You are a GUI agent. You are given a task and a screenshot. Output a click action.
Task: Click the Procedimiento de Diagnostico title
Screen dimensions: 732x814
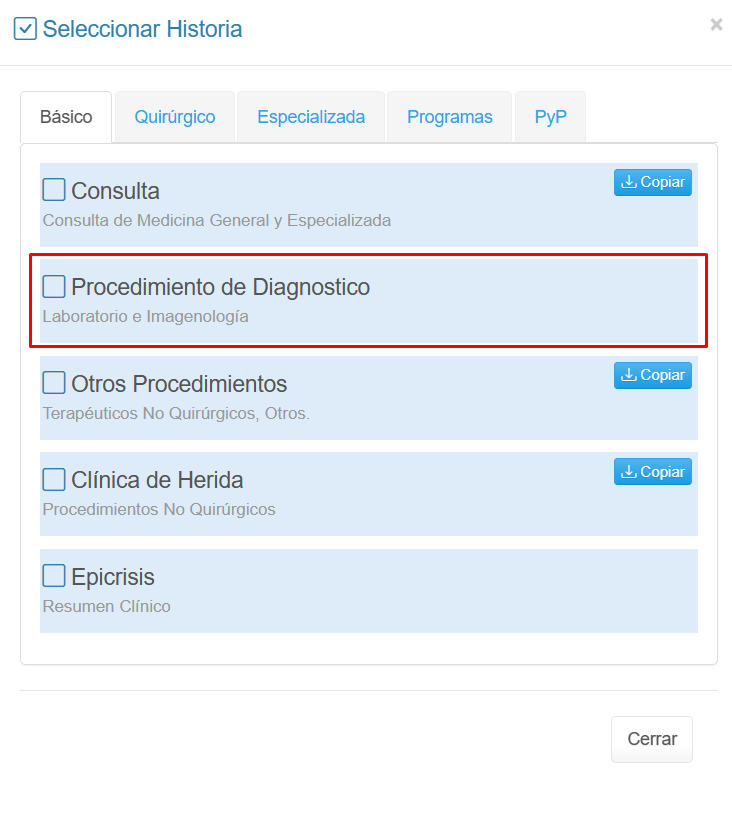pos(220,287)
